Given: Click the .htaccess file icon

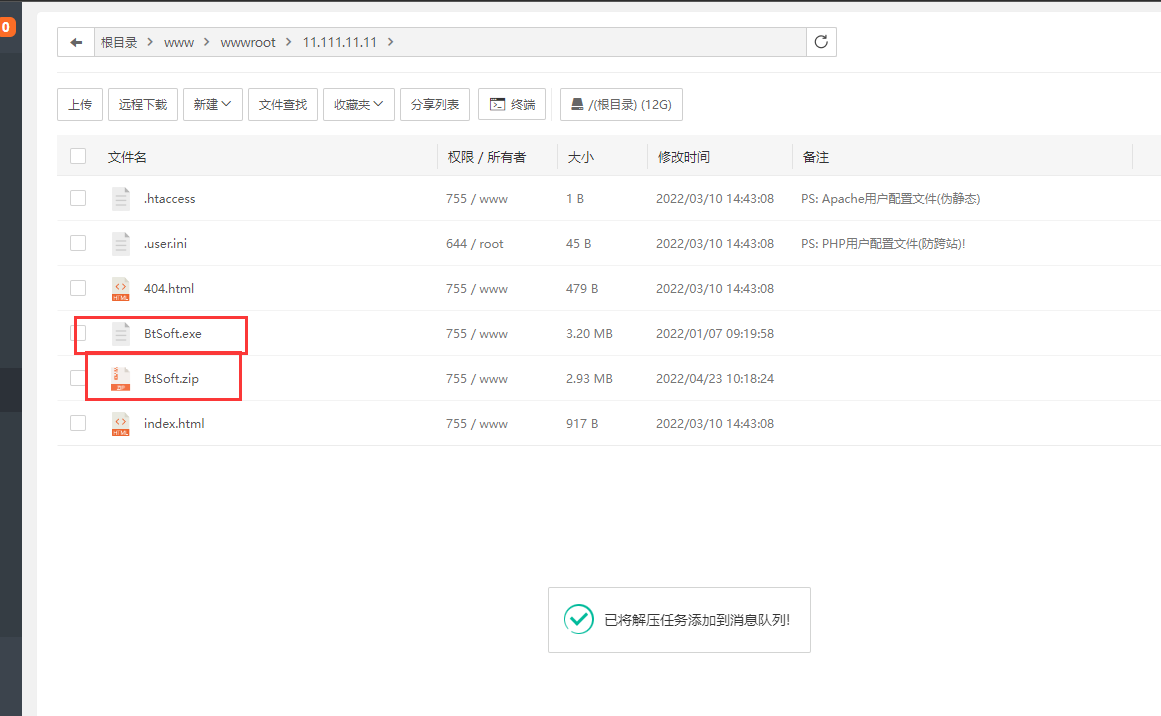Looking at the screenshot, I should coord(121,198).
